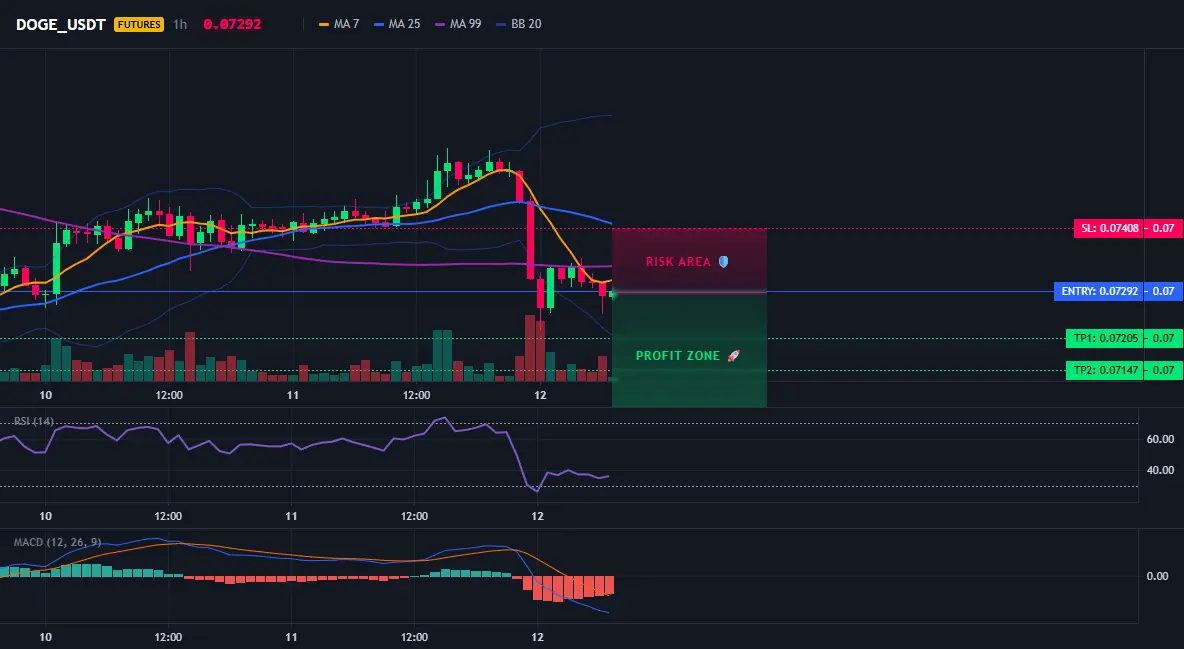Screen dimensions: 1184x649
Task: Click the SL: 0.07408 price label
Action: 1108,228
